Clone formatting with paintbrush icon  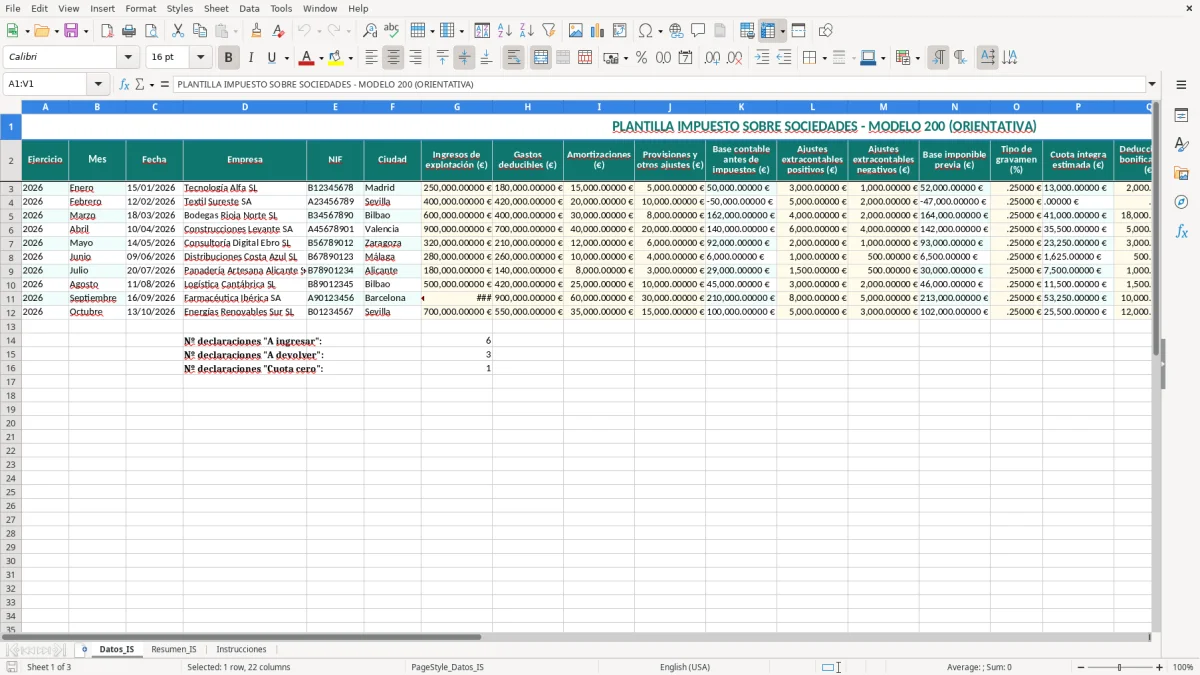[256, 31]
